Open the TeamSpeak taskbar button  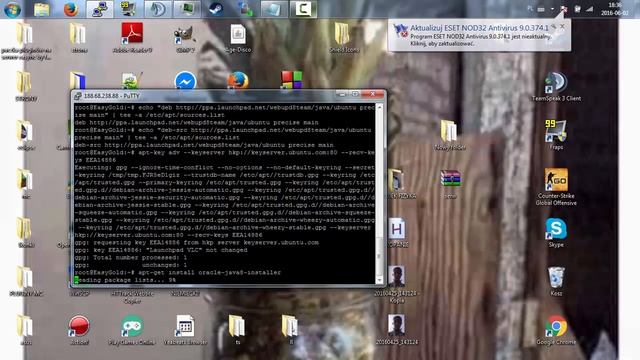click(158, 9)
